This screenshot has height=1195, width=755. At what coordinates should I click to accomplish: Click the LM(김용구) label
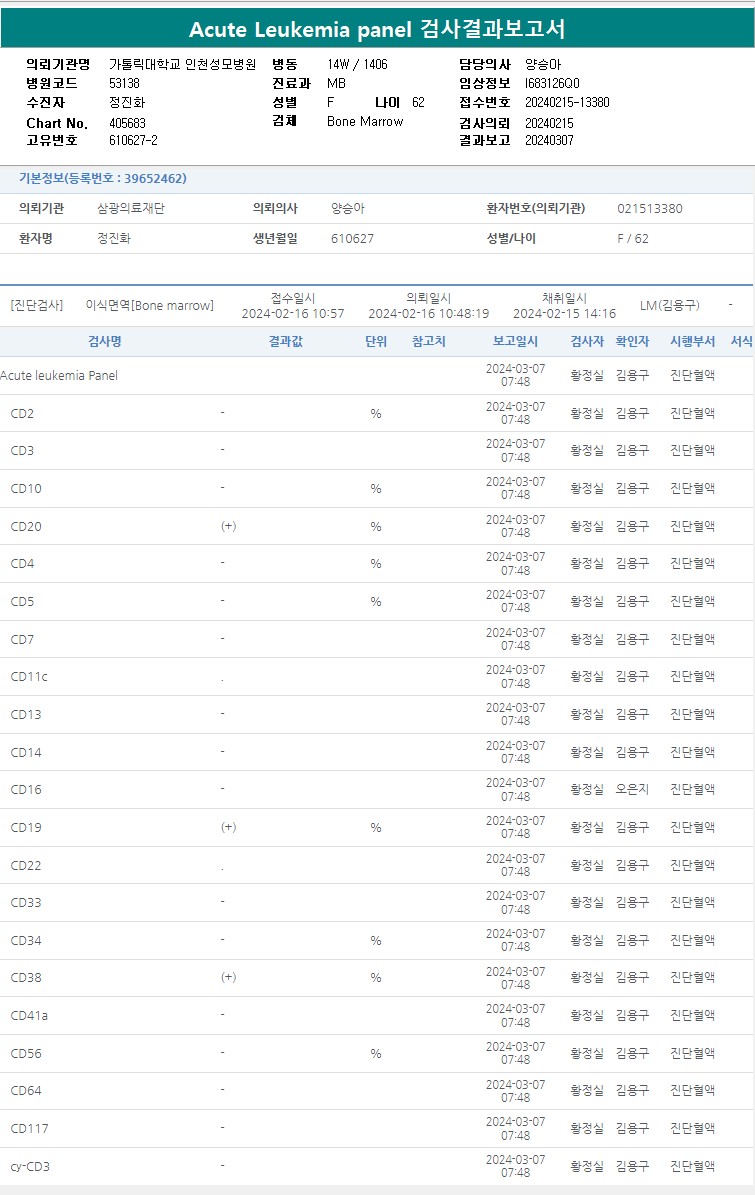669,306
